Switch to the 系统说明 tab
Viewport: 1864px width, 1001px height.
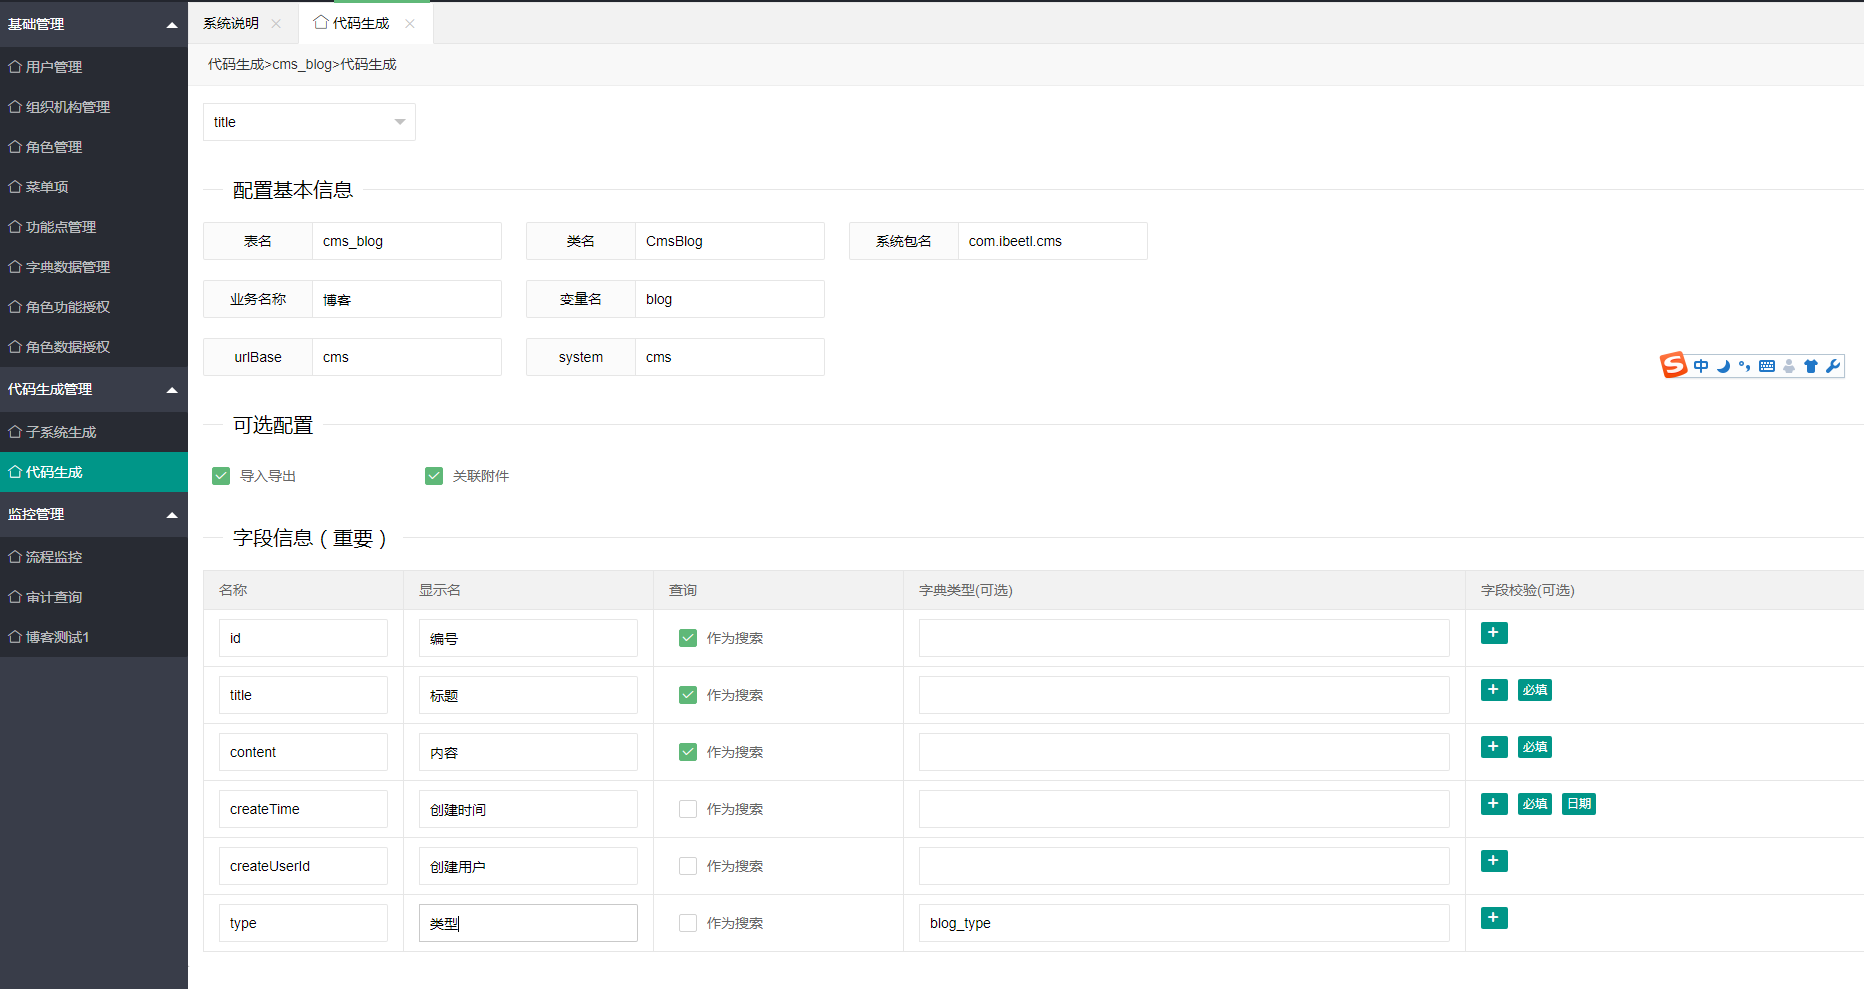[x=231, y=23]
